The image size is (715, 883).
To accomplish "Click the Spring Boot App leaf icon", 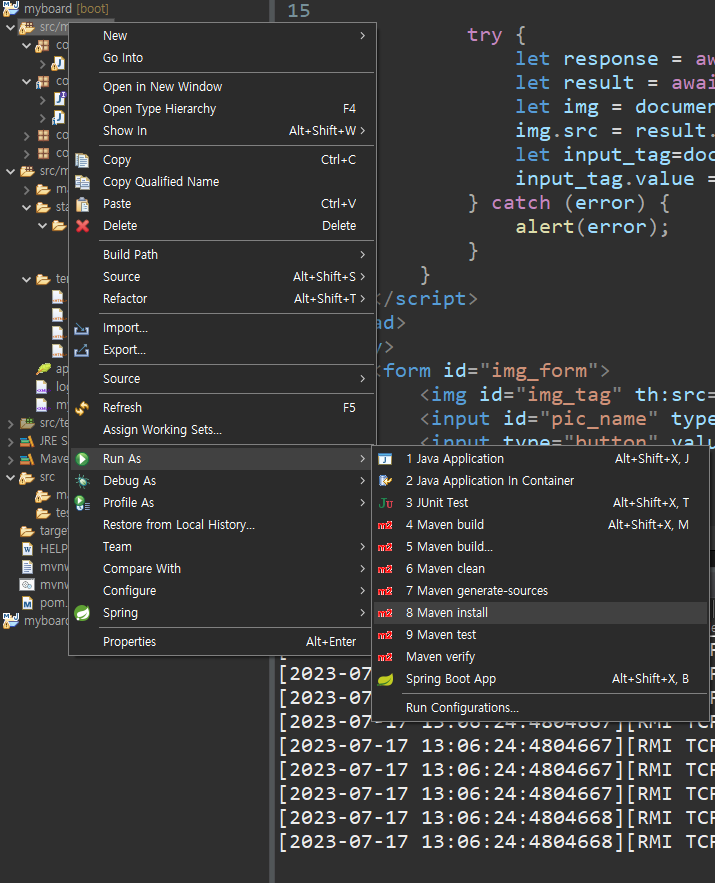I will click(385, 679).
